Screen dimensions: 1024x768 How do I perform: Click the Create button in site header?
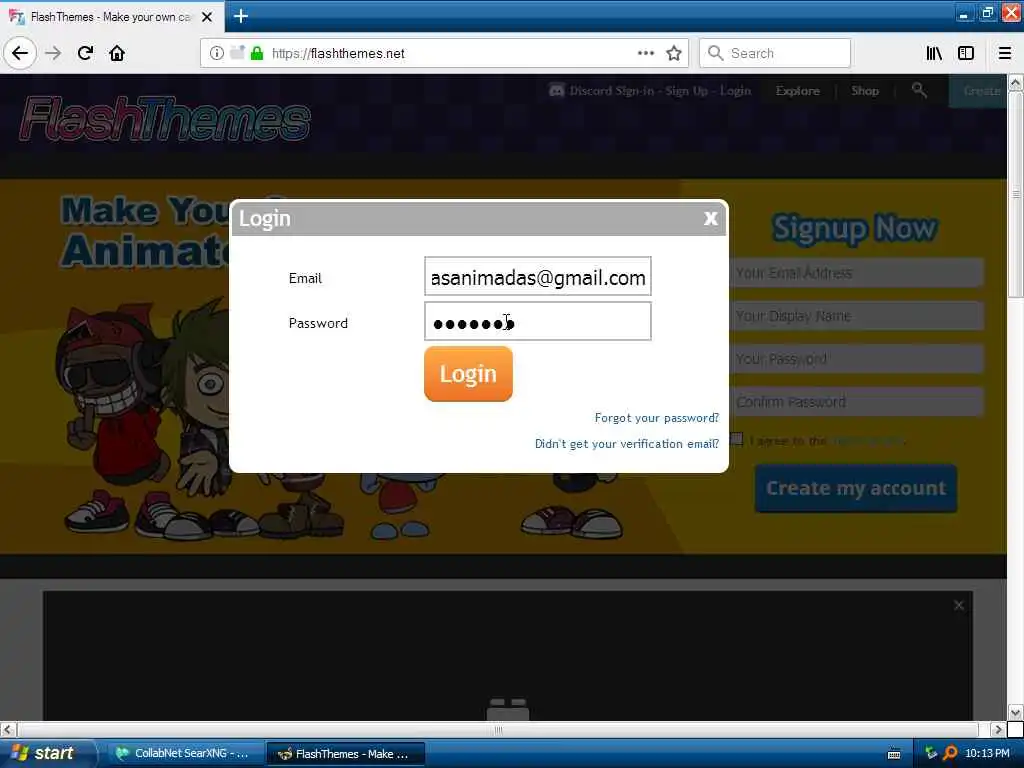[x=978, y=91]
